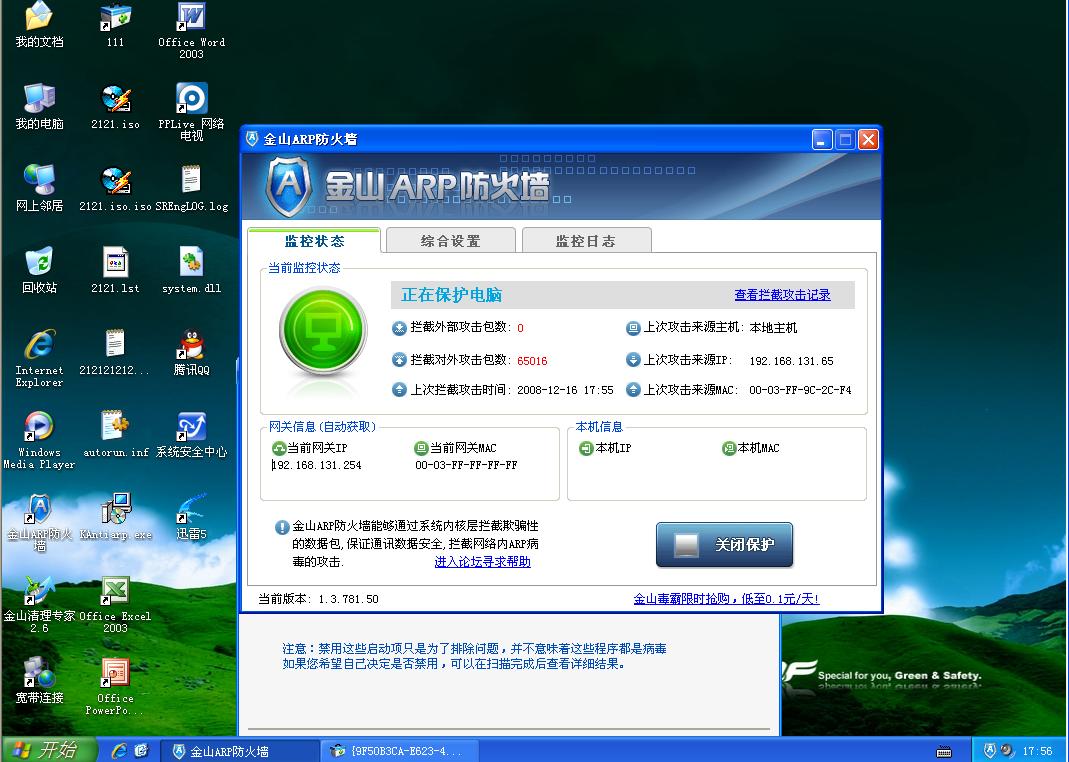This screenshot has width=1069, height=762.
Task: Click the attack source IP 192.168.131.65
Action: [791, 361]
